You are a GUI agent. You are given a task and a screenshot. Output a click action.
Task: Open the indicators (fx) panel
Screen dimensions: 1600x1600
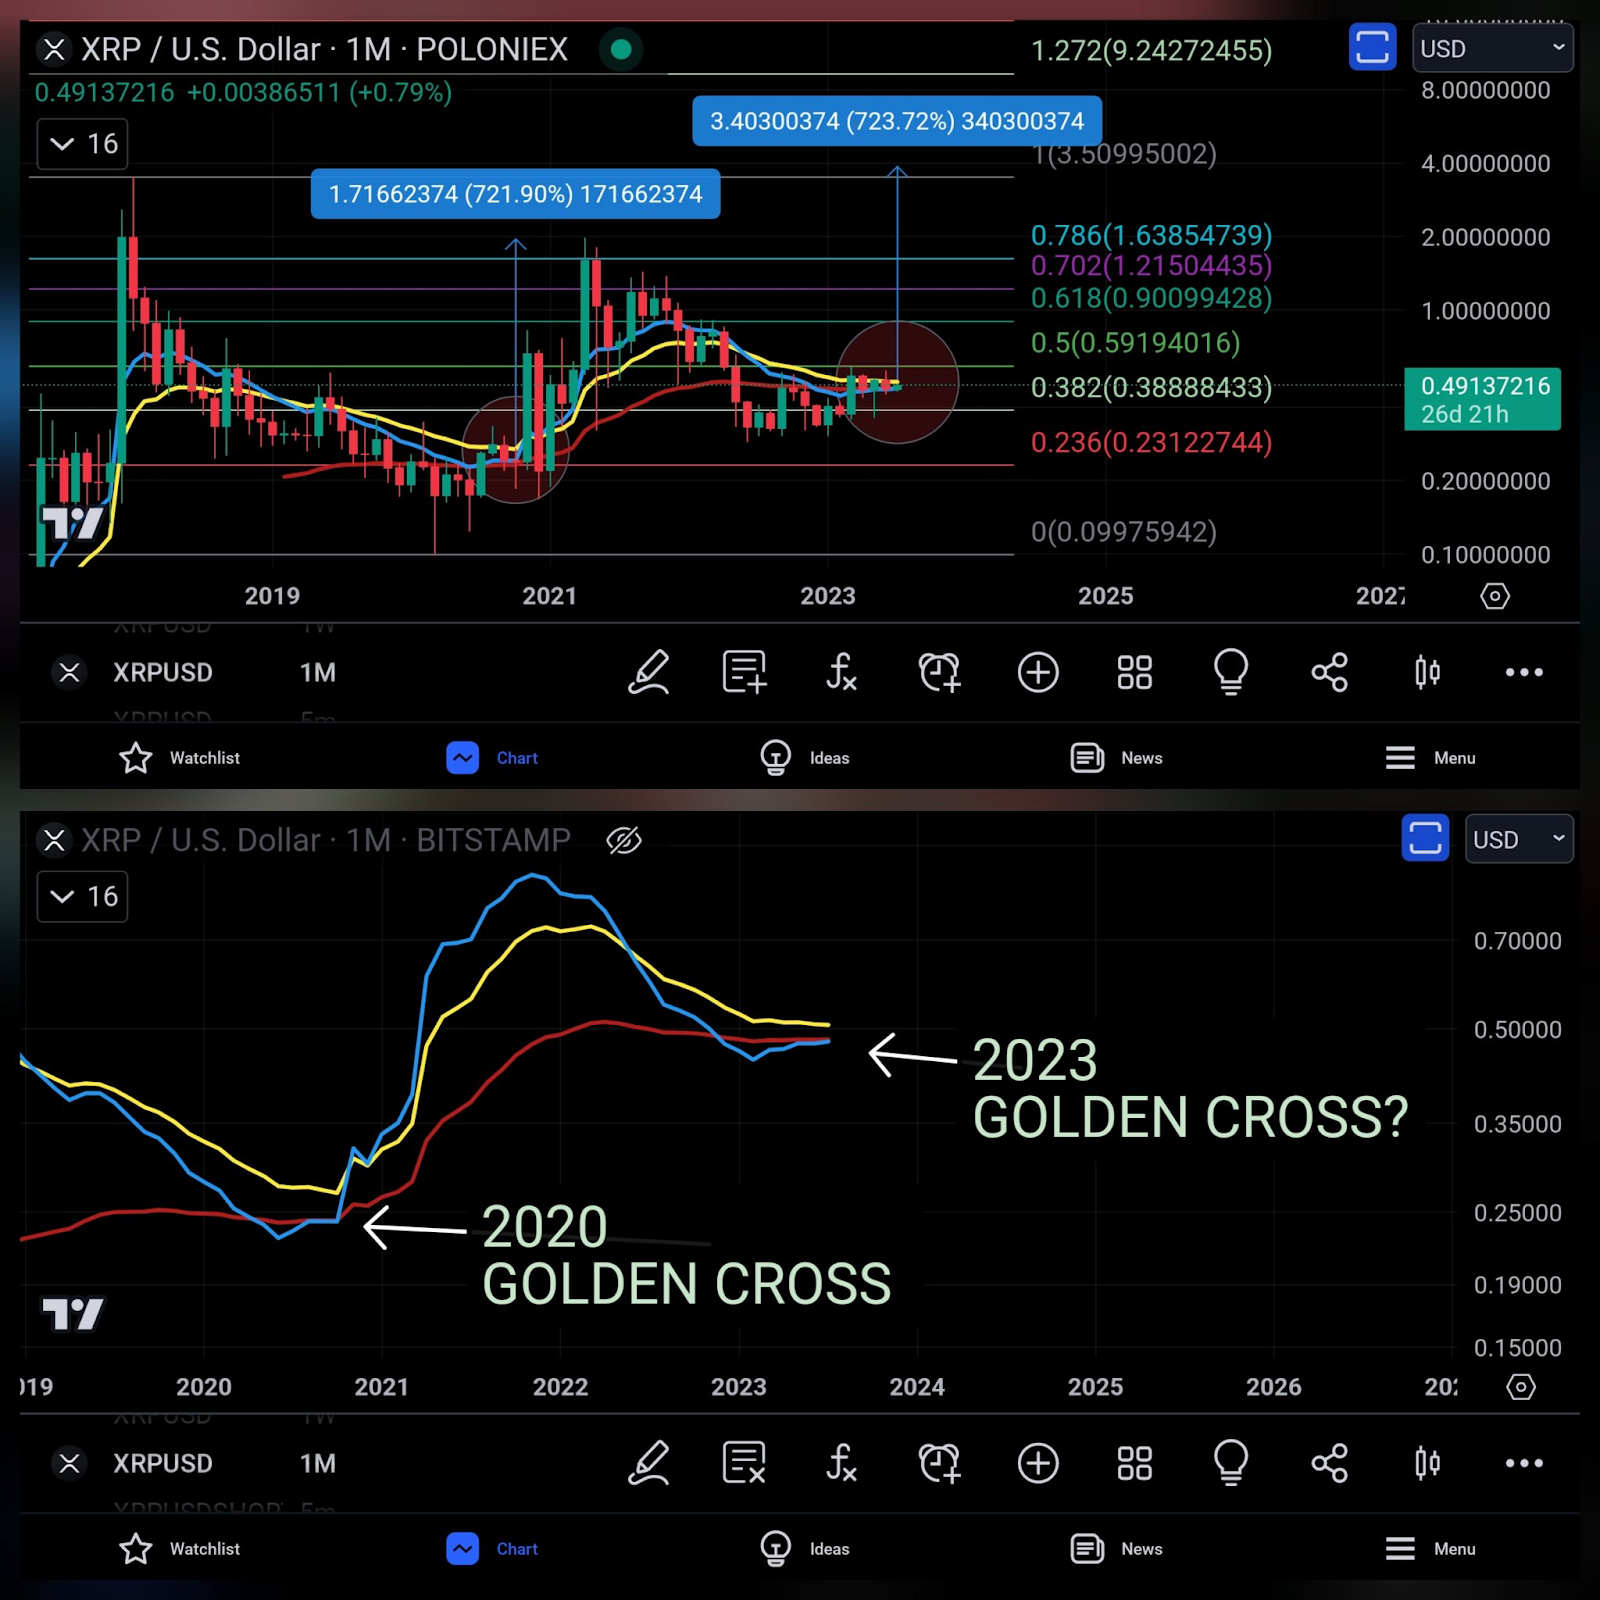840,672
